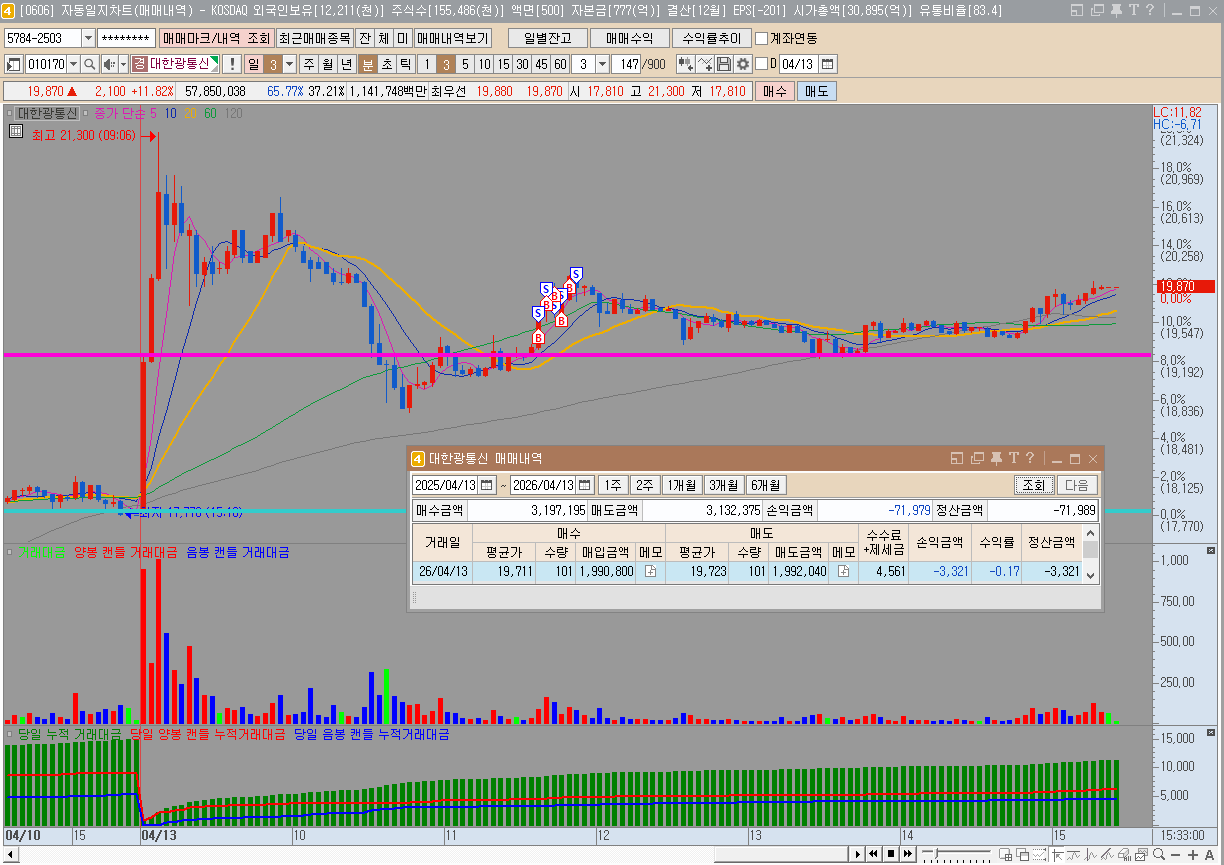The height and width of the screenshot is (865, 1224).
Task: Select the 15 minute interval button
Action: (x=503, y=64)
